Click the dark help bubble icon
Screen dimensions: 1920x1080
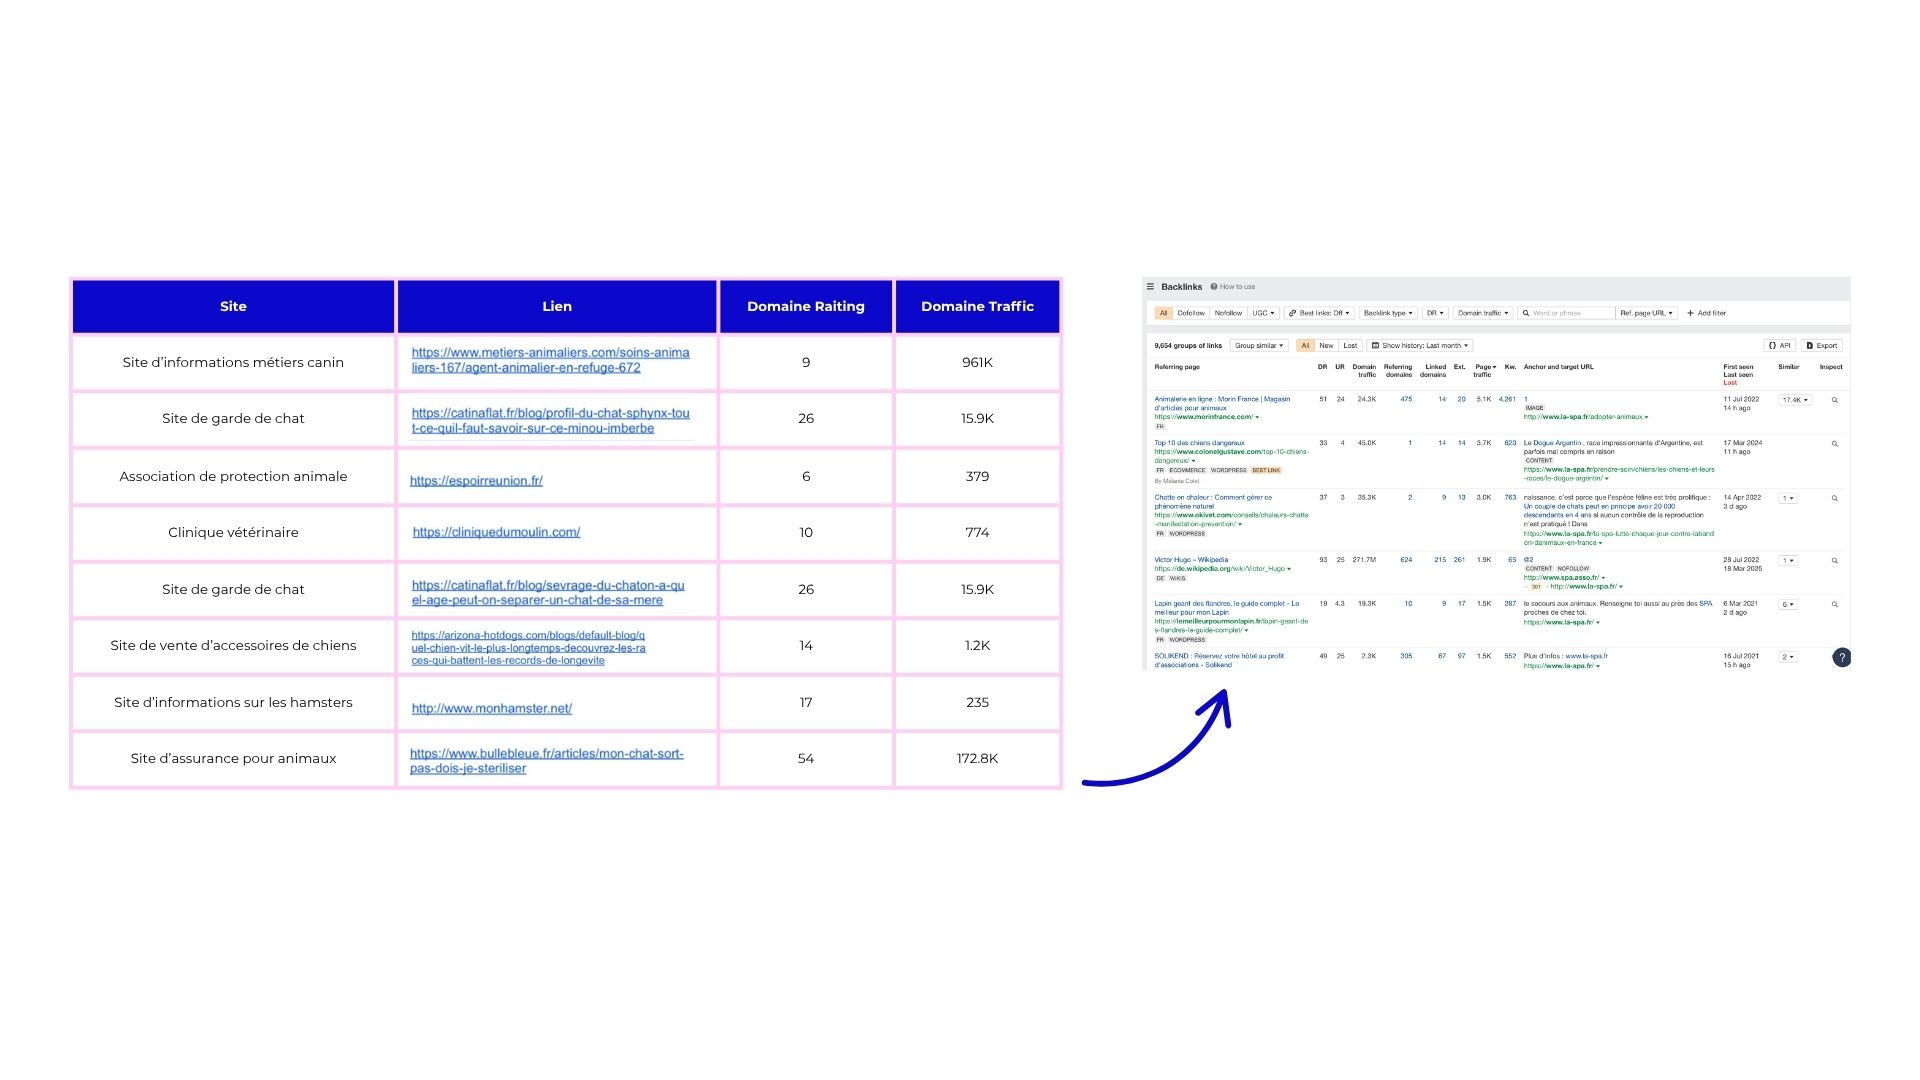click(1842, 657)
